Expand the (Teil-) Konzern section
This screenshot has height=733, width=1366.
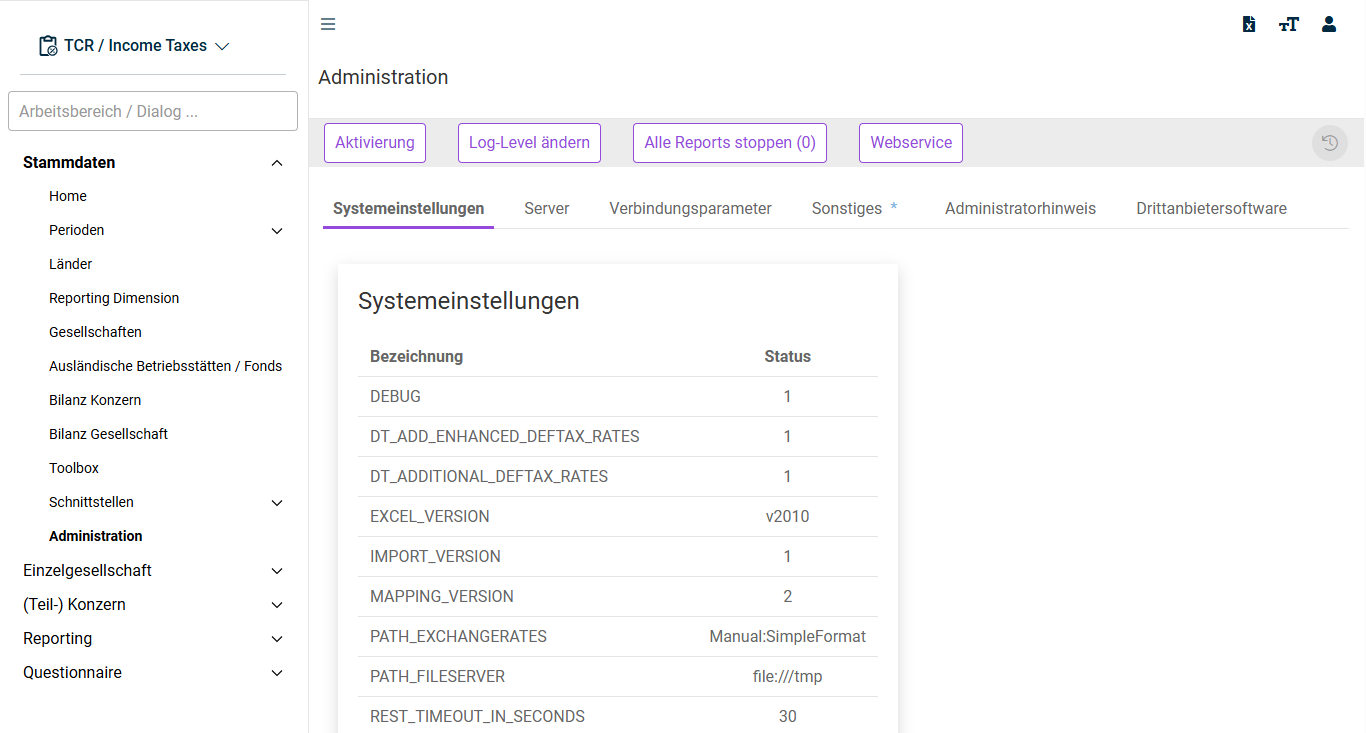pyautogui.click(x=277, y=605)
